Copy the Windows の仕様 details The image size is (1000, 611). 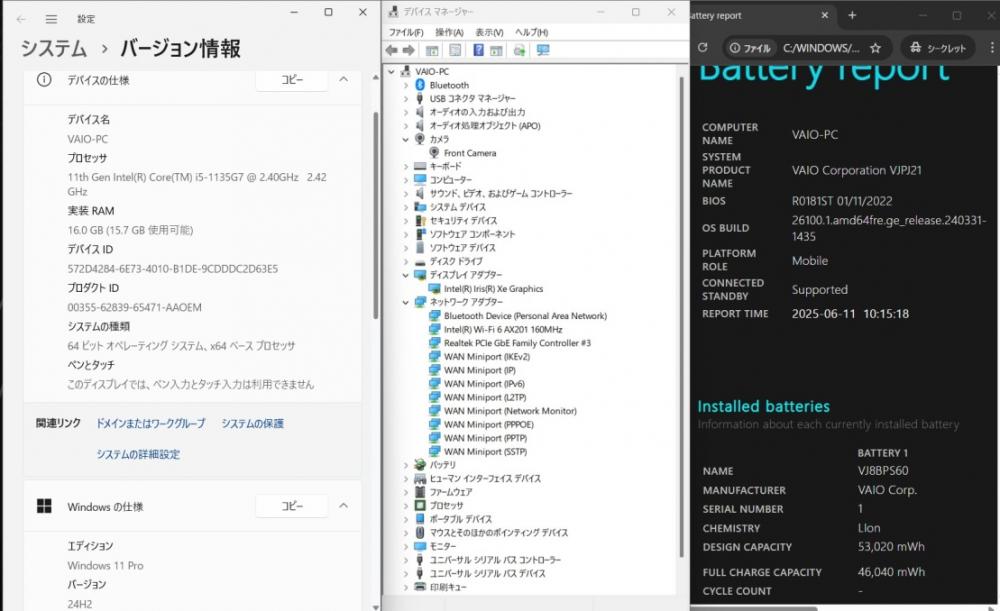[x=292, y=506]
